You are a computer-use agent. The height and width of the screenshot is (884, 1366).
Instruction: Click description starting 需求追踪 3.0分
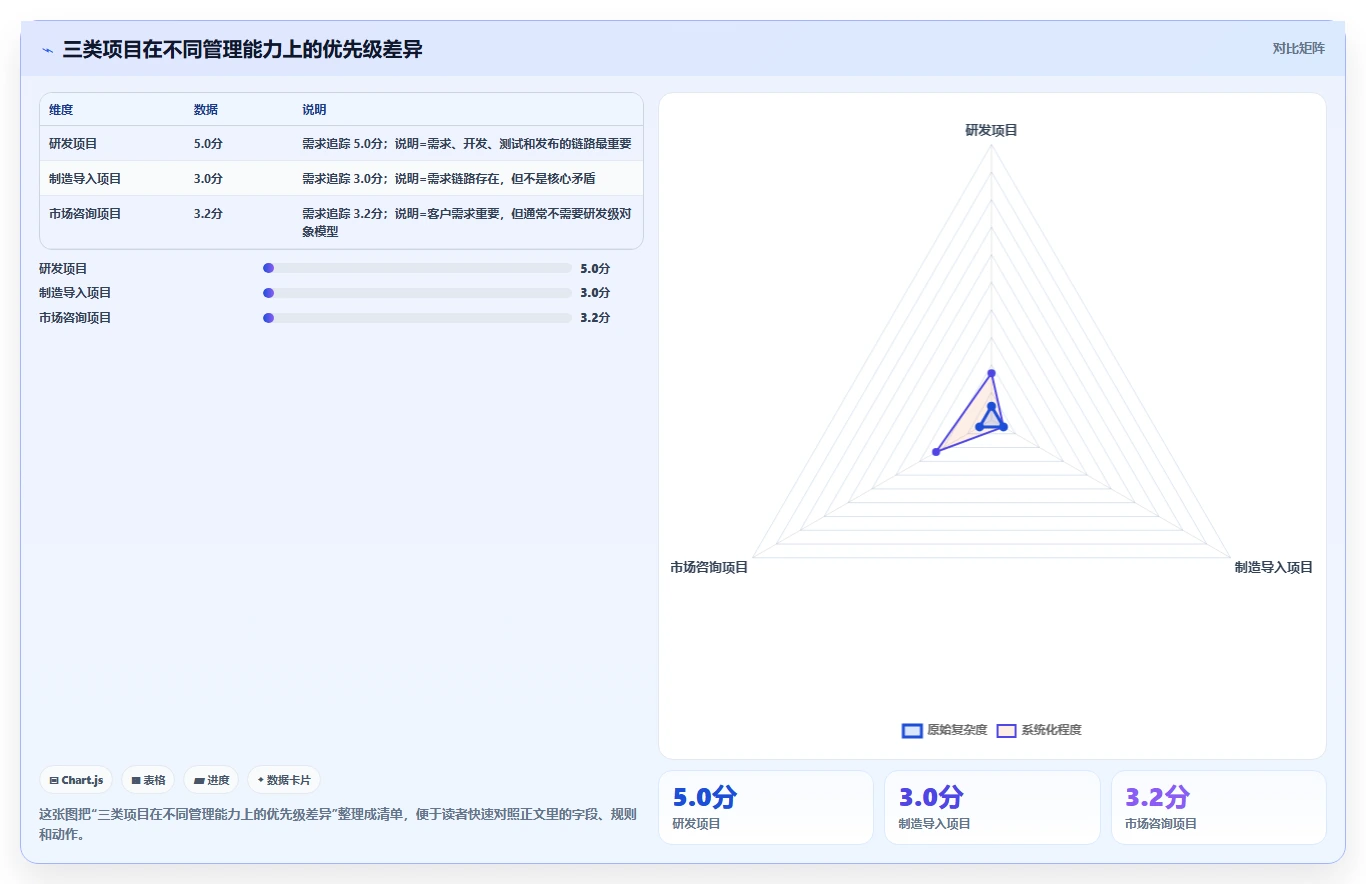click(449, 179)
